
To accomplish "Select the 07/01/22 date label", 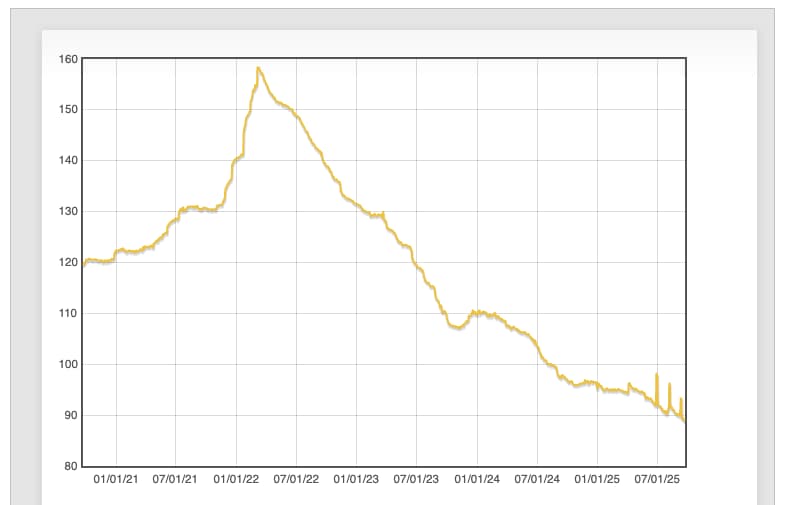I will (296, 479).
